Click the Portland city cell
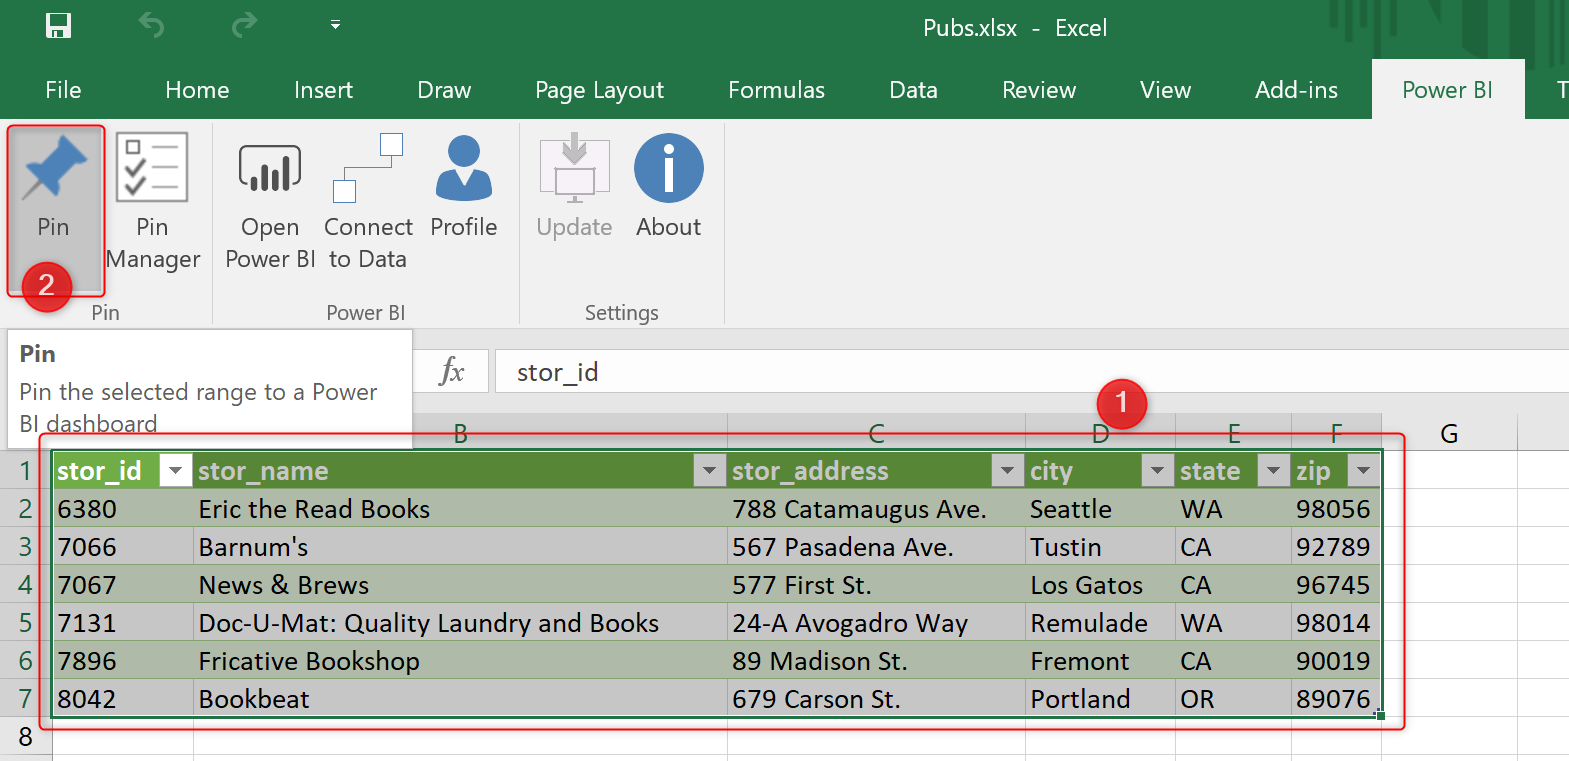The height and width of the screenshot is (761, 1569). tap(1100, 698)
